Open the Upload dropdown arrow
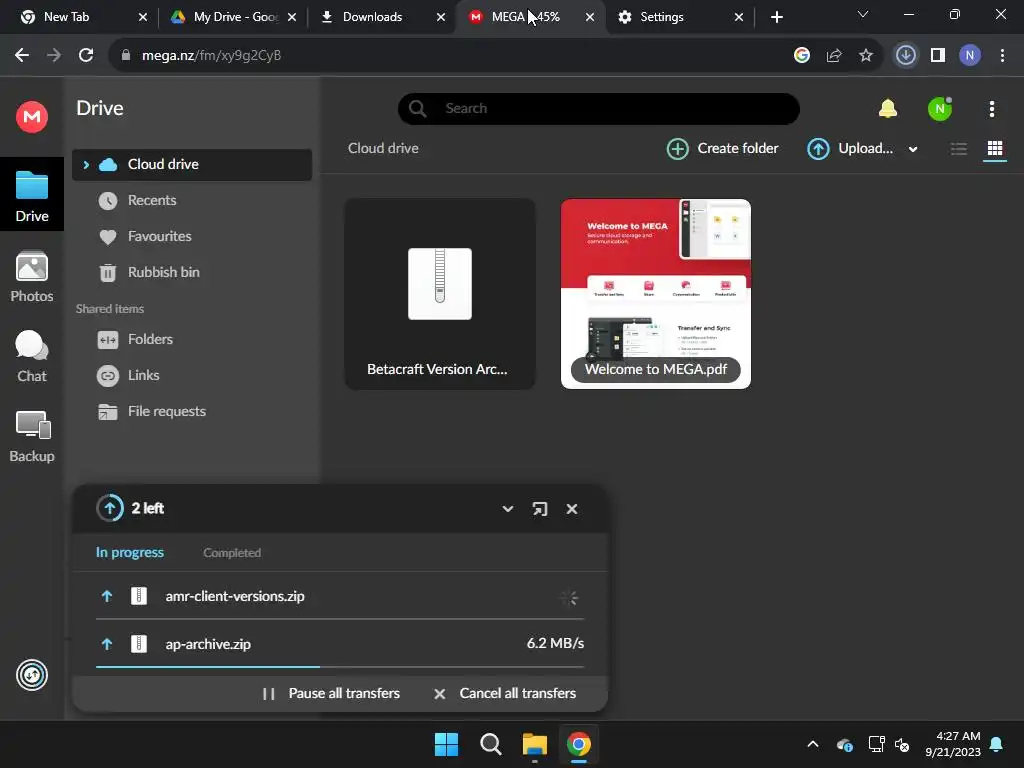 click(913, 150)
